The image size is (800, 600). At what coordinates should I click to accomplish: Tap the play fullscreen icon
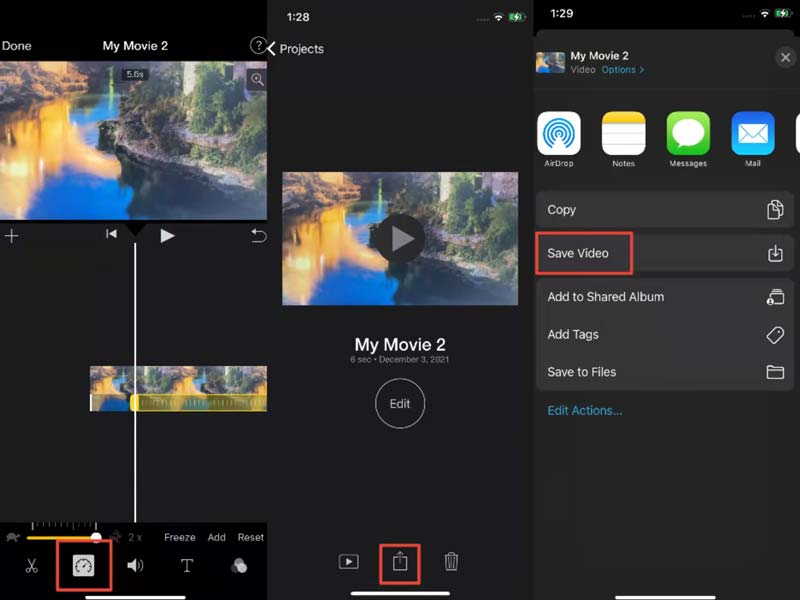(x=348, y=562)
